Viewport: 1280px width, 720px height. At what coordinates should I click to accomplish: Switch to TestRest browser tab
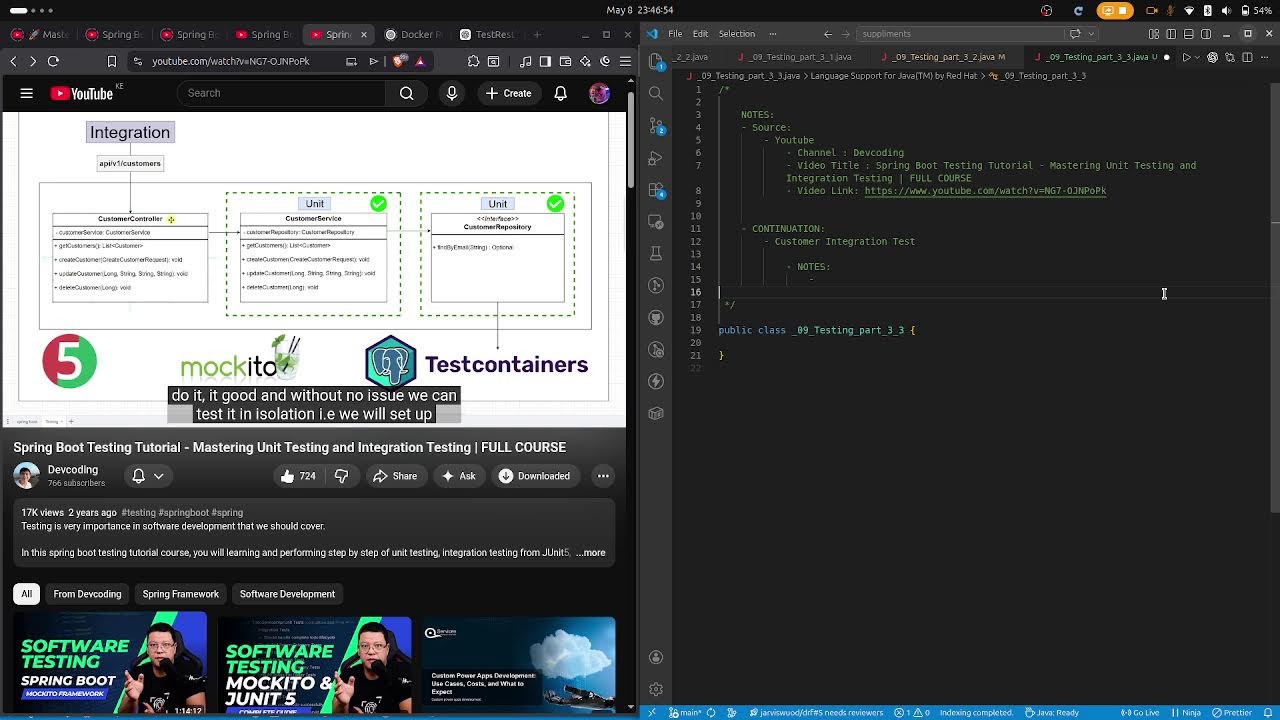click(x=487, y=34)
